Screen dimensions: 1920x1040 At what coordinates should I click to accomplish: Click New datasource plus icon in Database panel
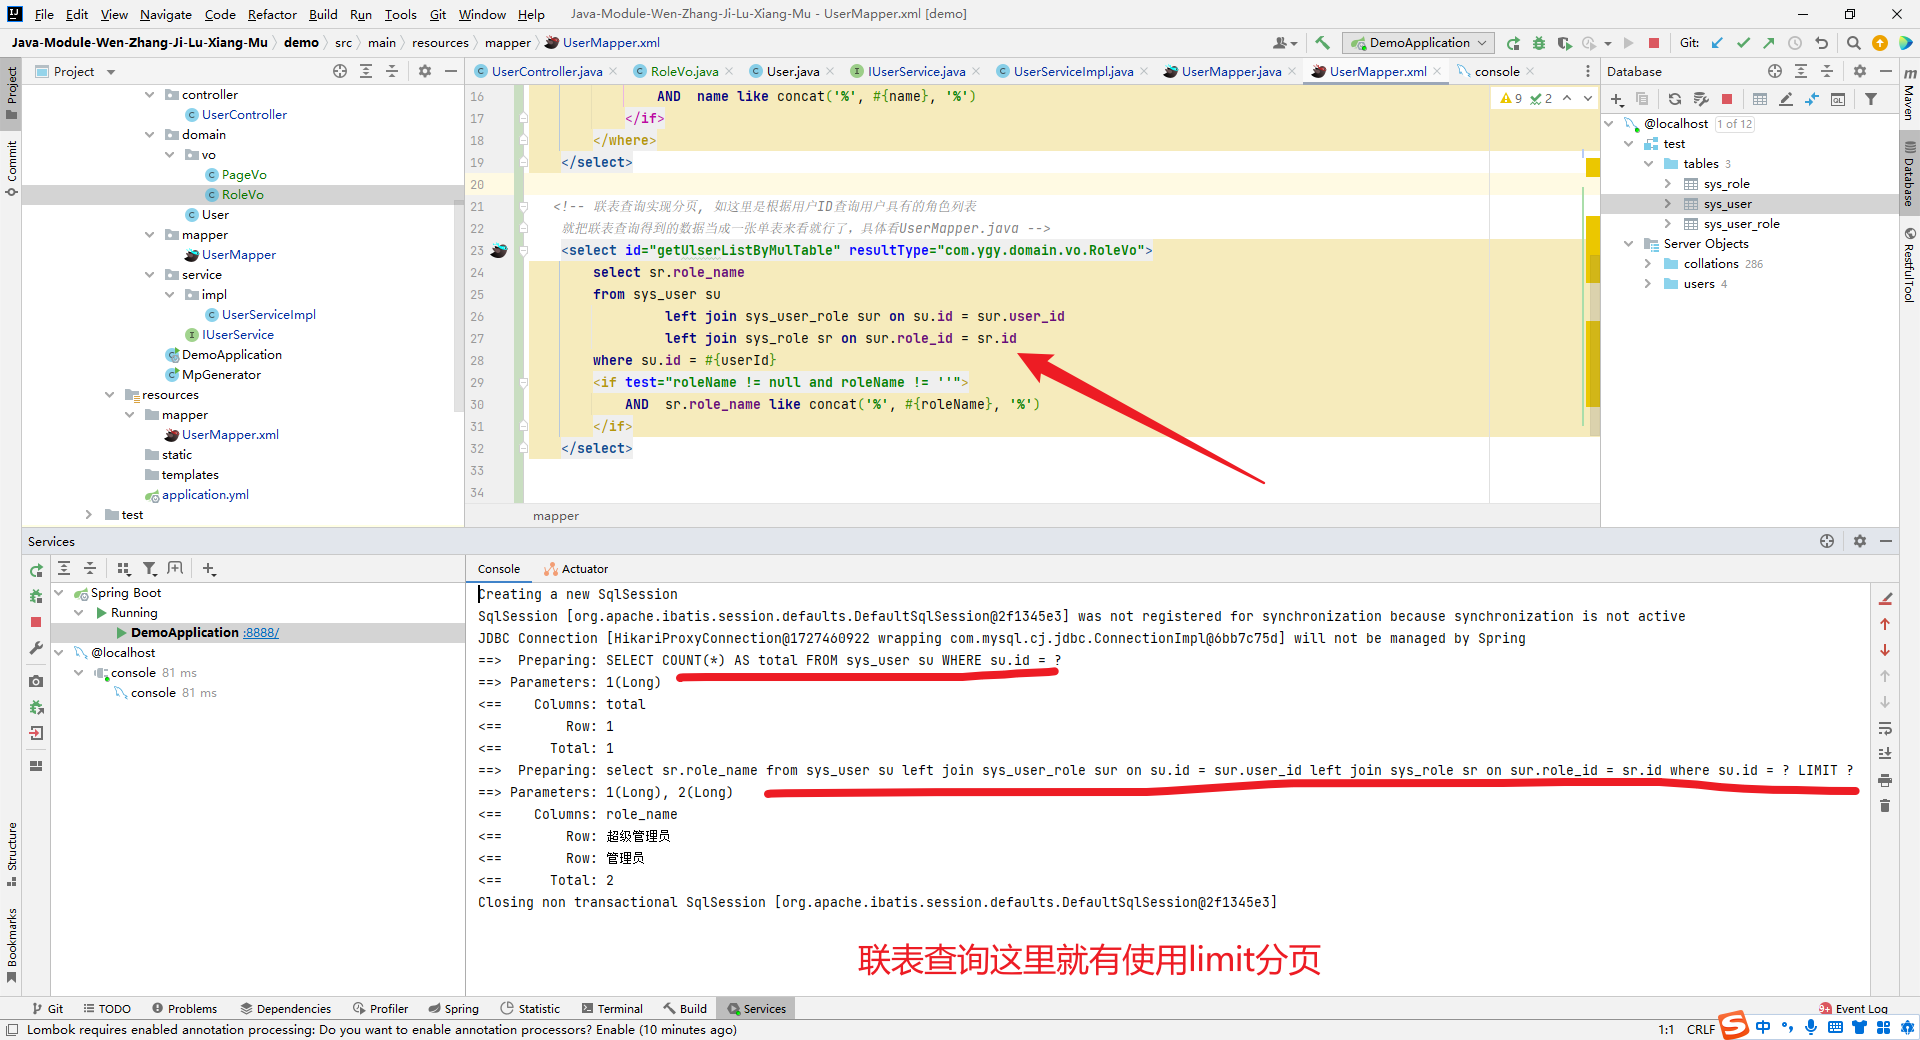tap(1617, 99)
